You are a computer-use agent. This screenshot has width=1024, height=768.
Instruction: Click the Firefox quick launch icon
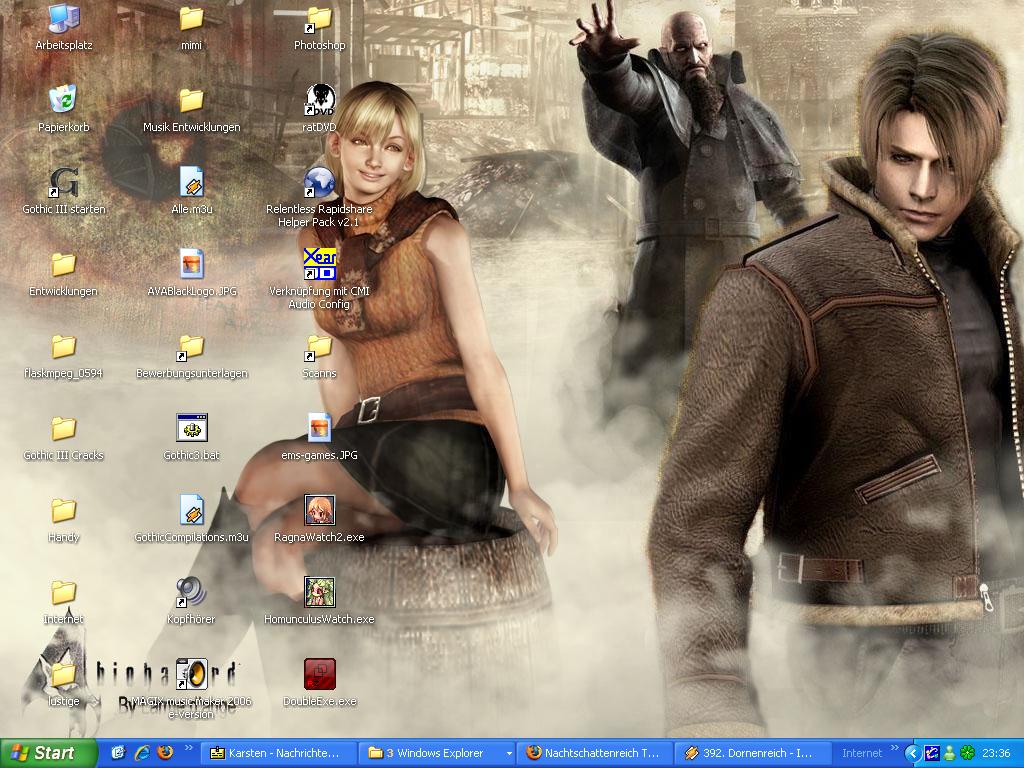(165, 753)
